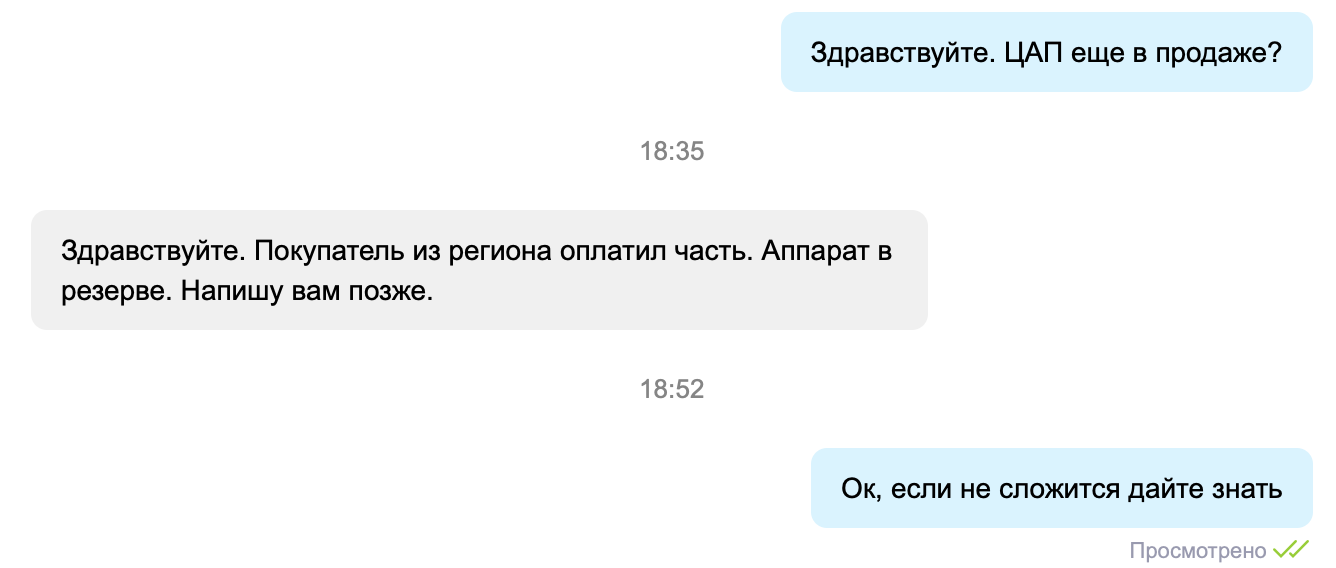The height and width of the screenshot is (568, 1336).
Task: Click "дайте знать" in the last message
Action: [1205, 489]
